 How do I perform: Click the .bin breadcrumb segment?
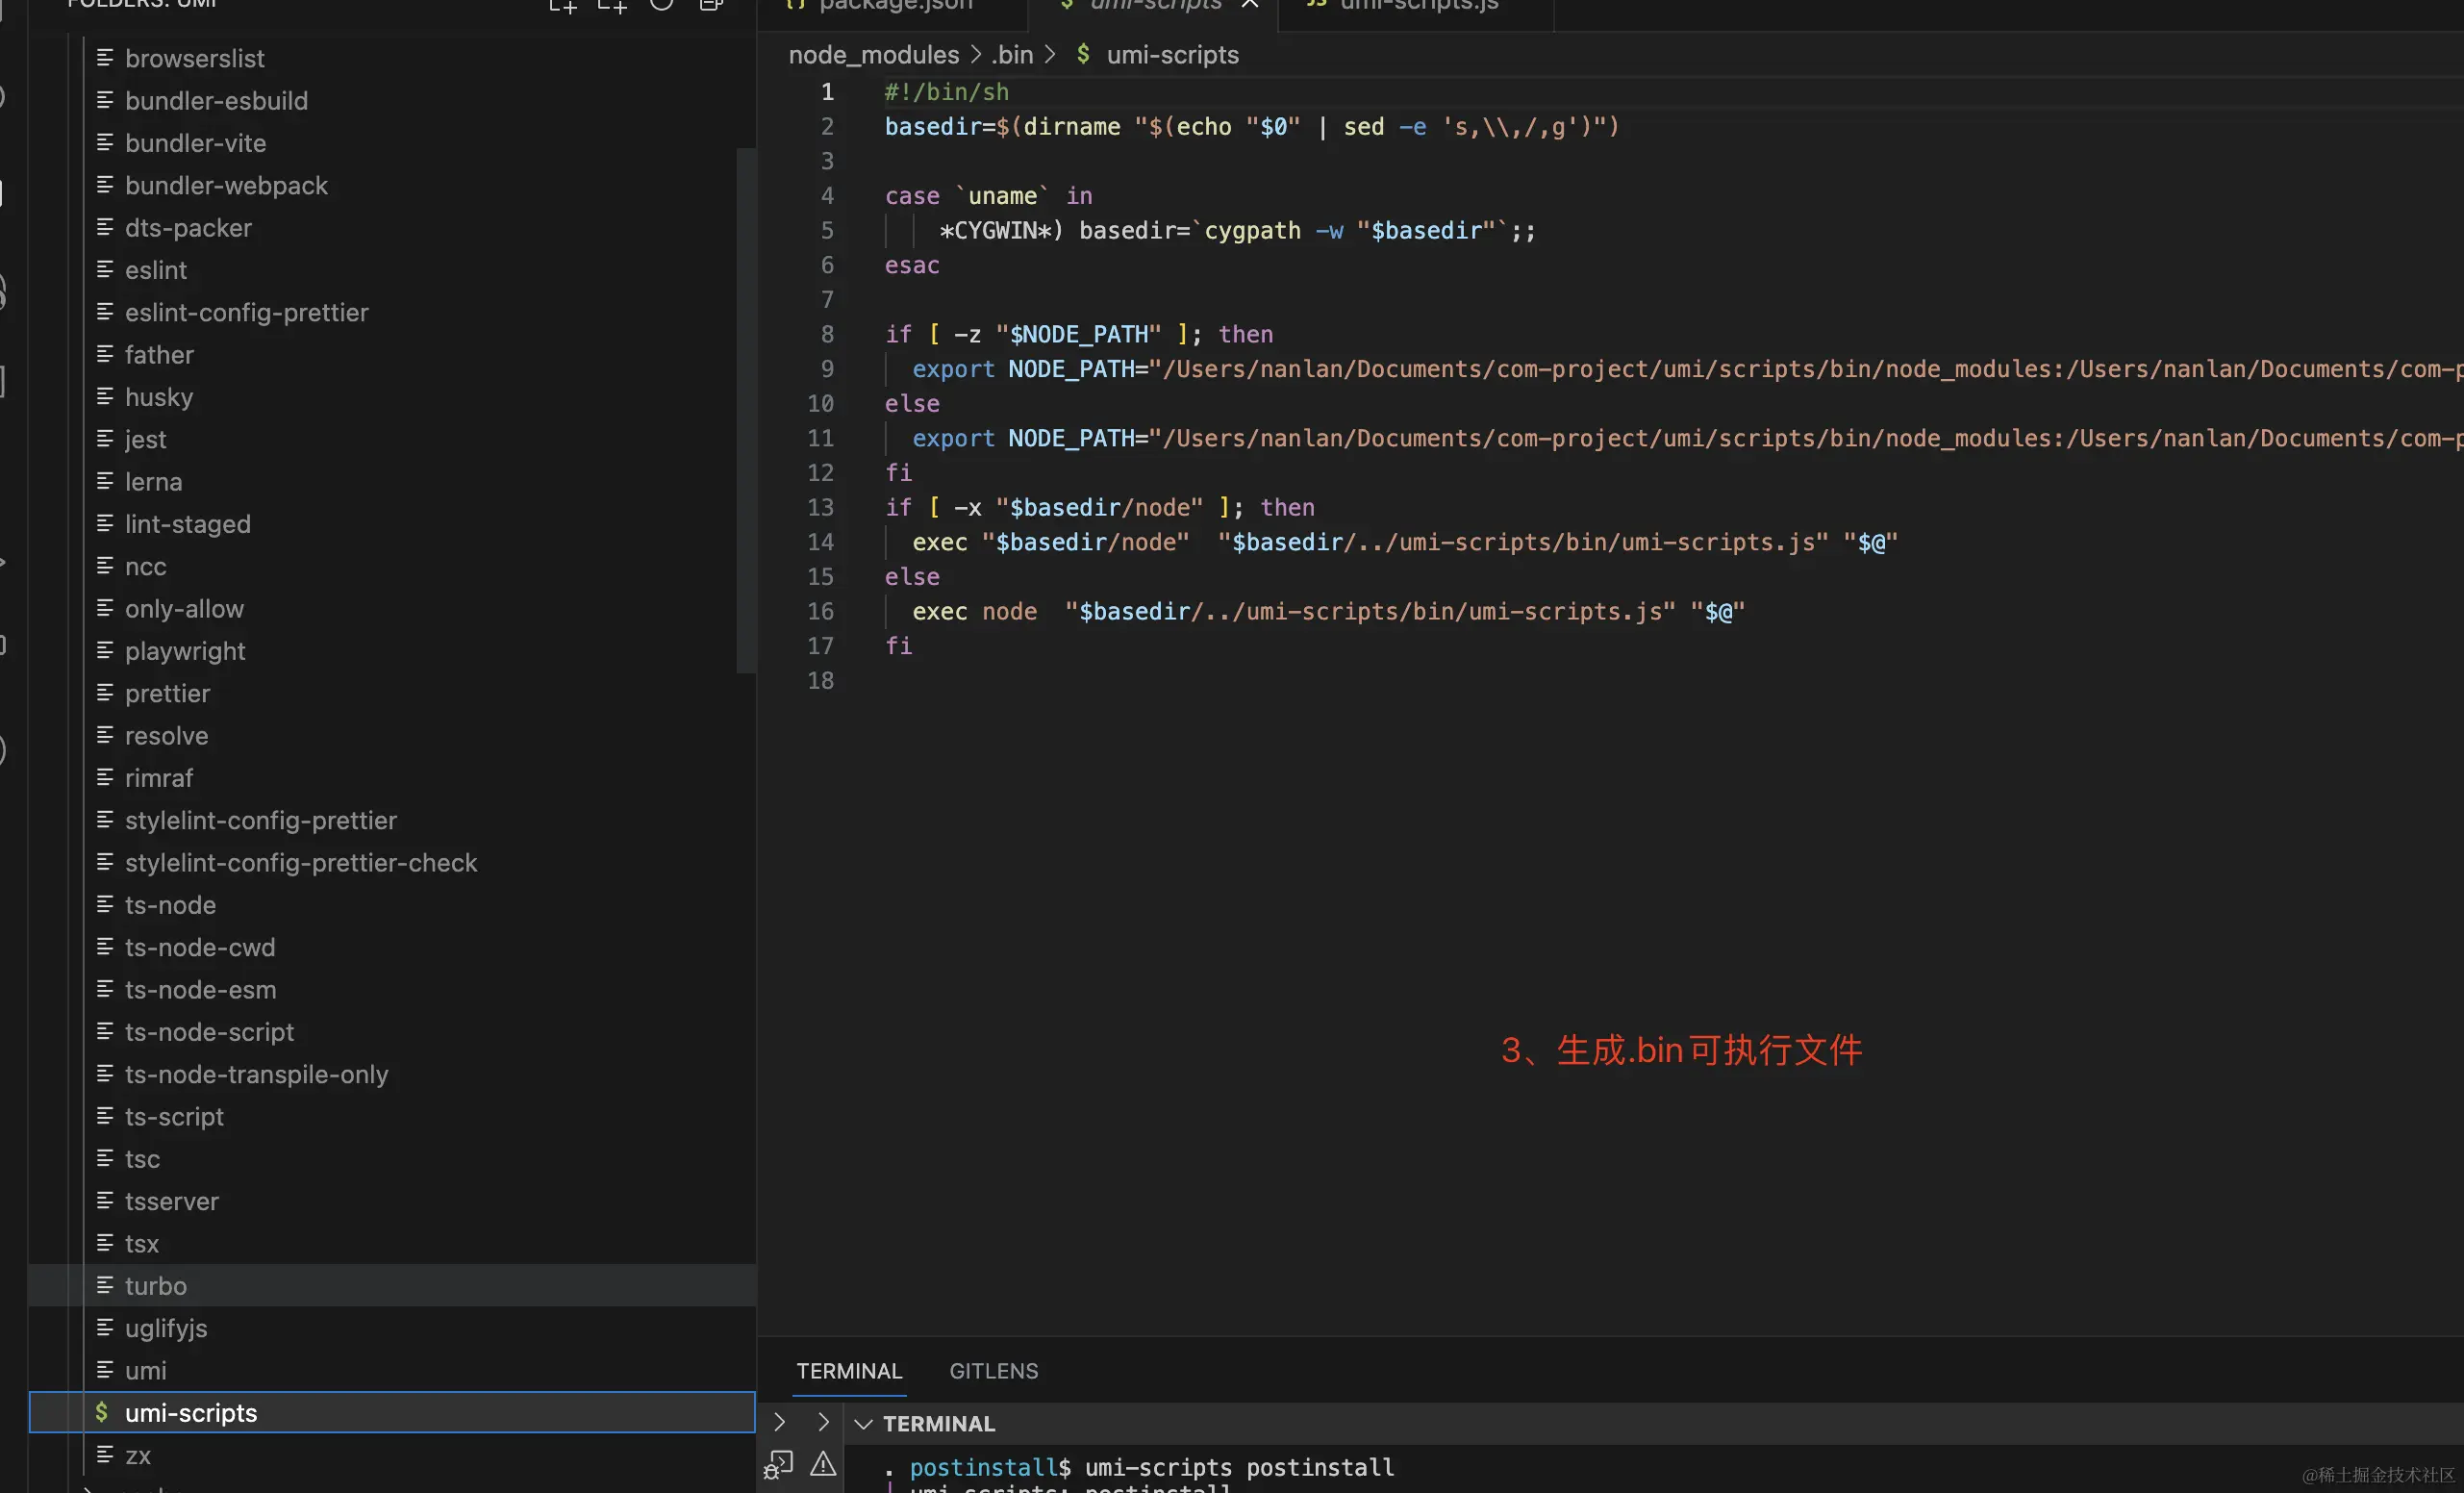click(1012, 55)
